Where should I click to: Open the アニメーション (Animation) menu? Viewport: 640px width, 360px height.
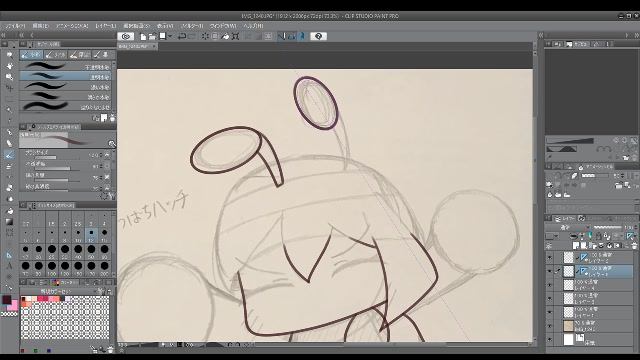click(72, 26)
